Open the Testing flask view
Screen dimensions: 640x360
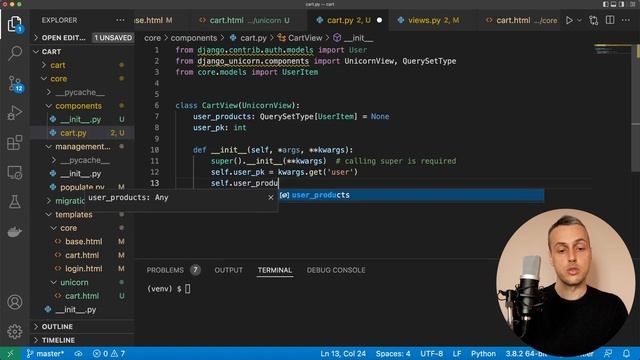click(x=15, y=202)
